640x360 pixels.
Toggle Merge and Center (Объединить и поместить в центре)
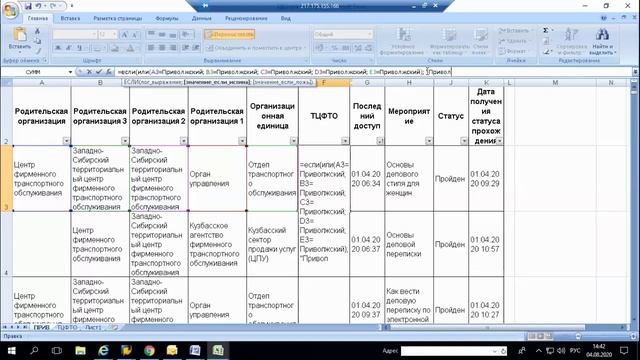click(257, 48)
